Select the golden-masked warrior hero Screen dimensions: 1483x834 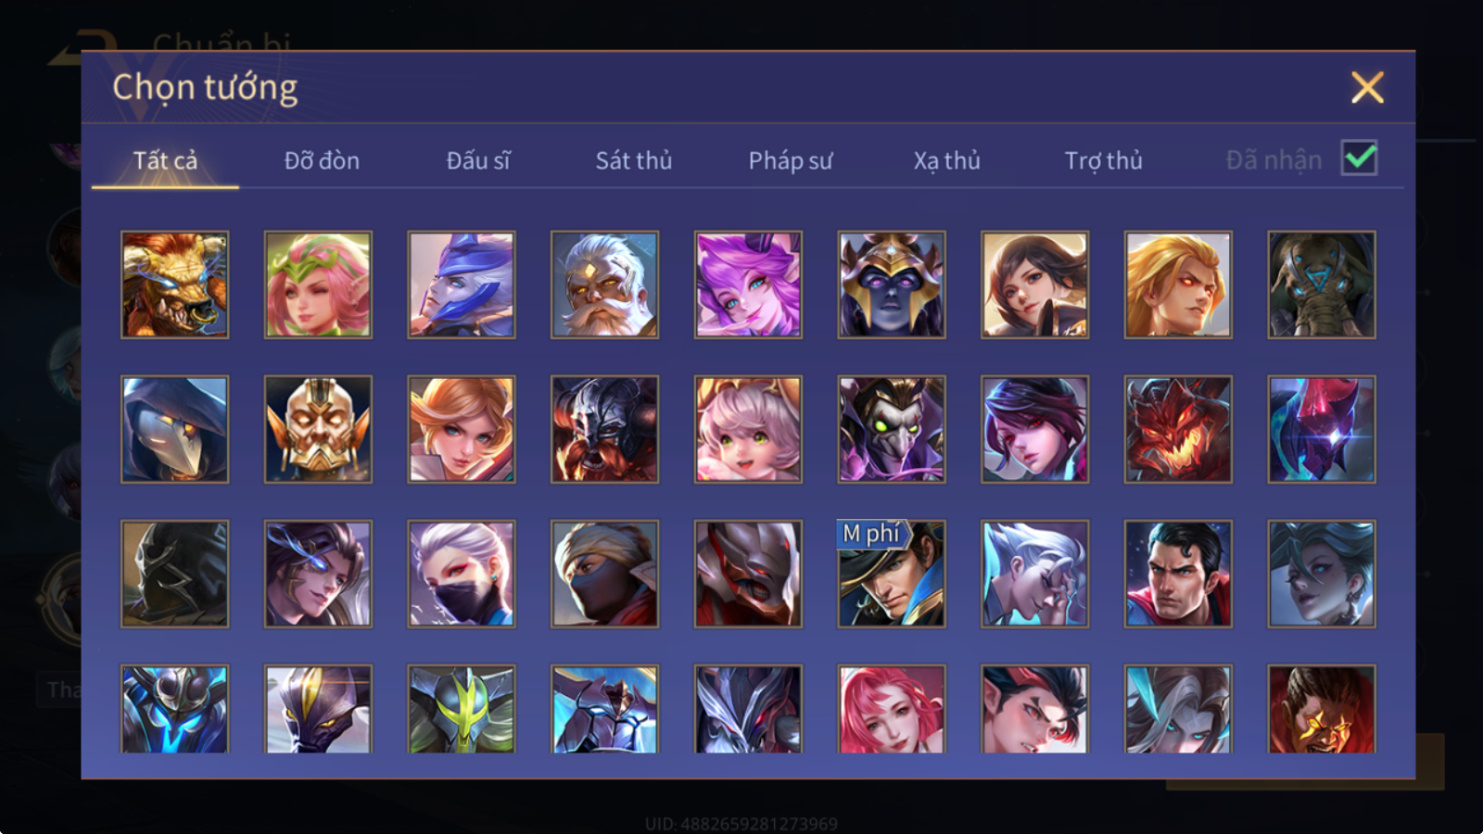click(318, 429)
